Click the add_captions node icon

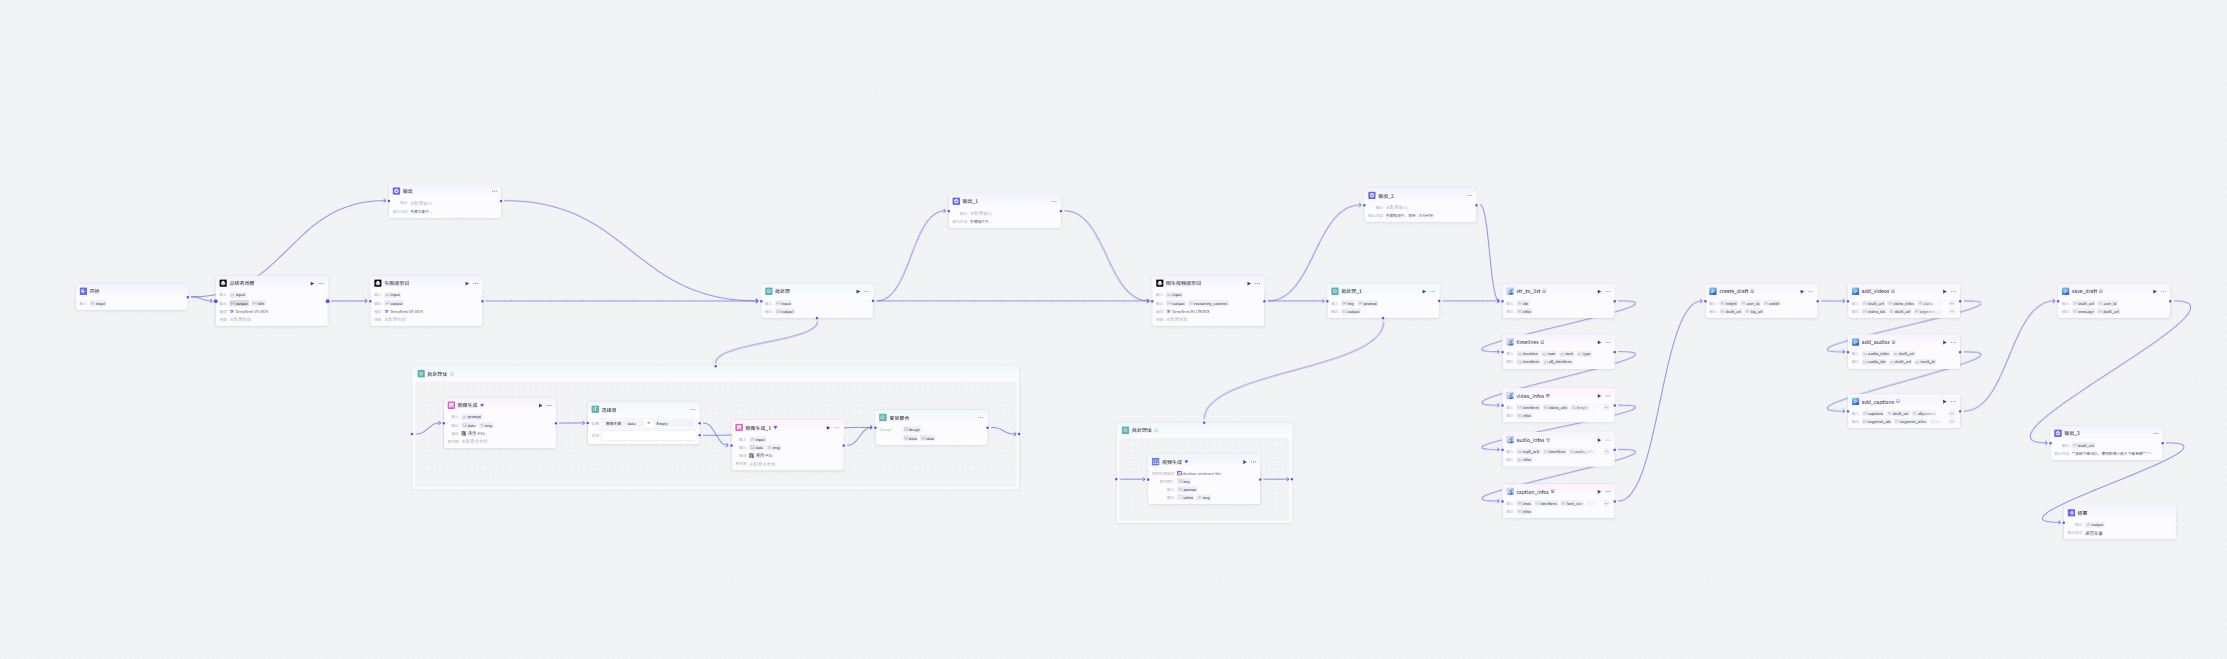(1855, 402)
